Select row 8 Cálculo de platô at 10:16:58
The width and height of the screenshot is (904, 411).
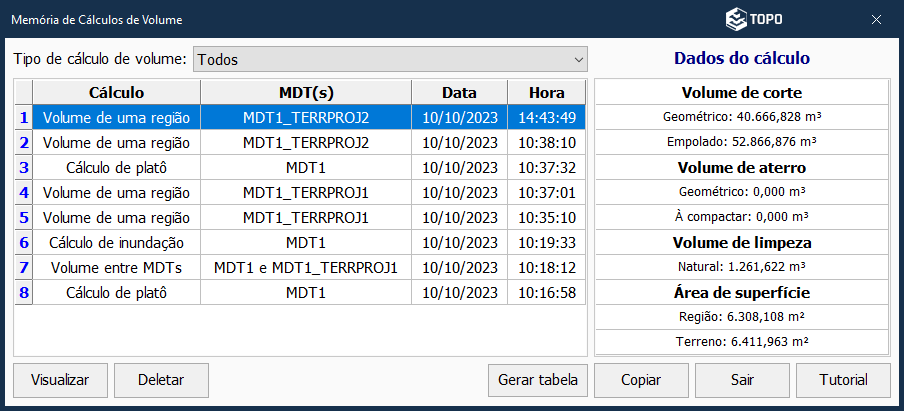116,292
